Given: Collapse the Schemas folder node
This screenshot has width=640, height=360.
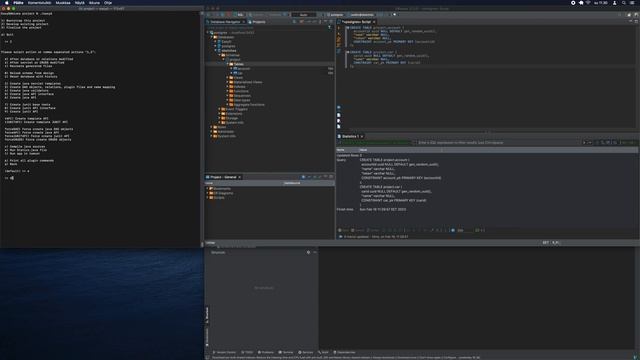Looking at the screenshot, I should point(219,55).
